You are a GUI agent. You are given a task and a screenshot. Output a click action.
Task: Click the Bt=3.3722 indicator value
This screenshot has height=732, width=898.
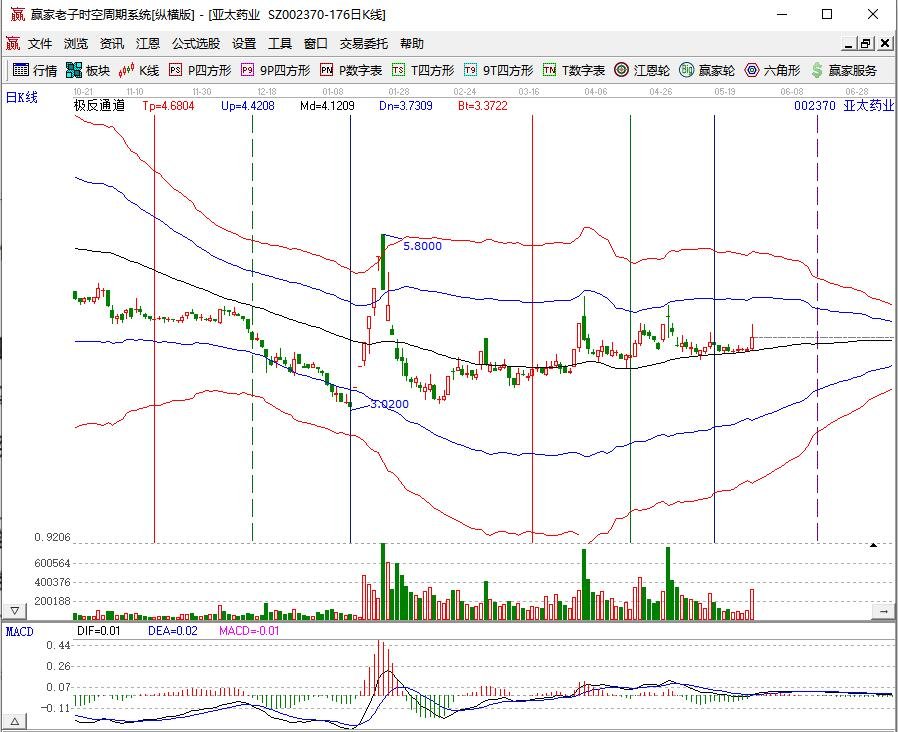pyautogui.click(x=483, y=106)
